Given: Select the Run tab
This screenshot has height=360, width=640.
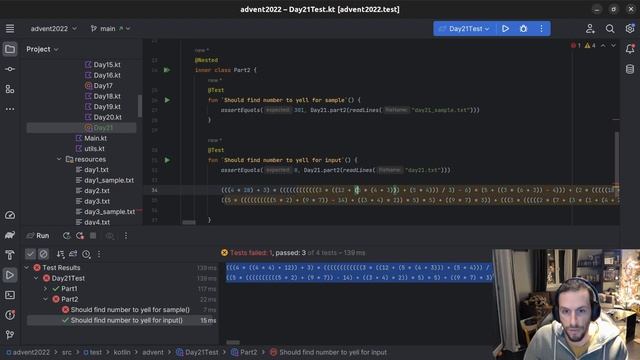Looking at the screenshot, I should (38, 236).
